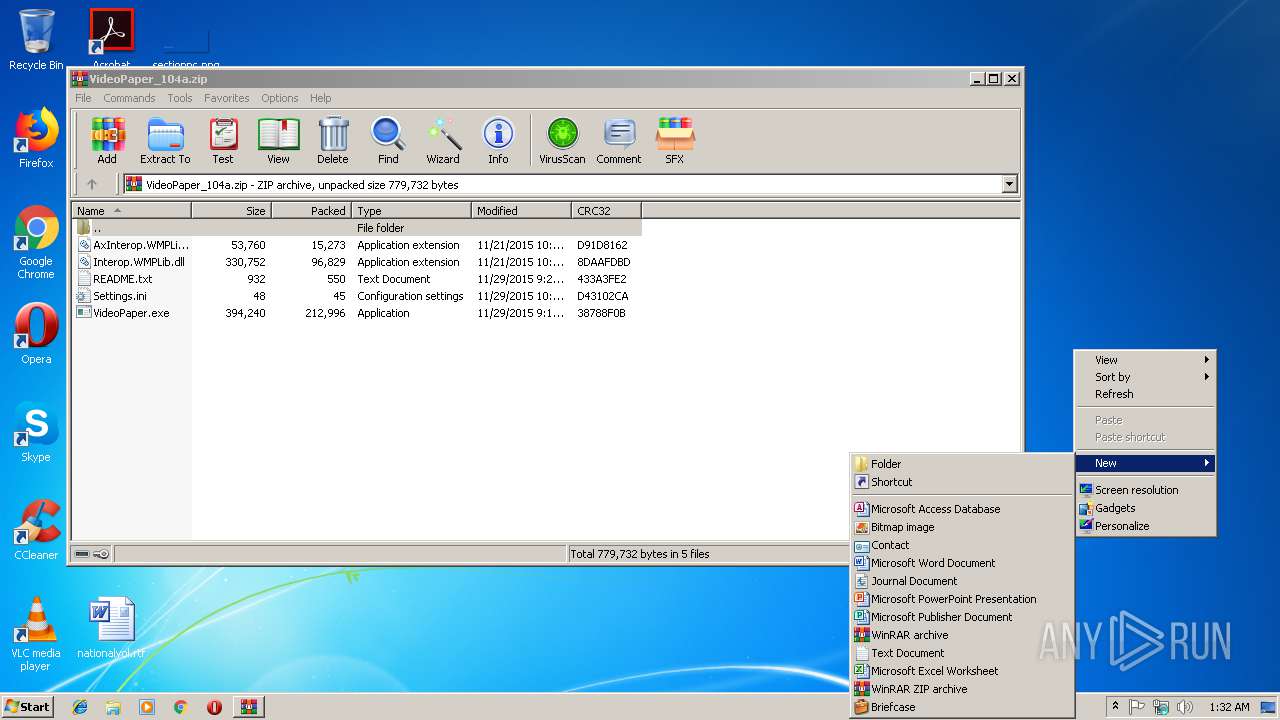The width and height of the screenshot is (1280, 720).
Task: Open the View toolbar button
Action: point(278,141)
